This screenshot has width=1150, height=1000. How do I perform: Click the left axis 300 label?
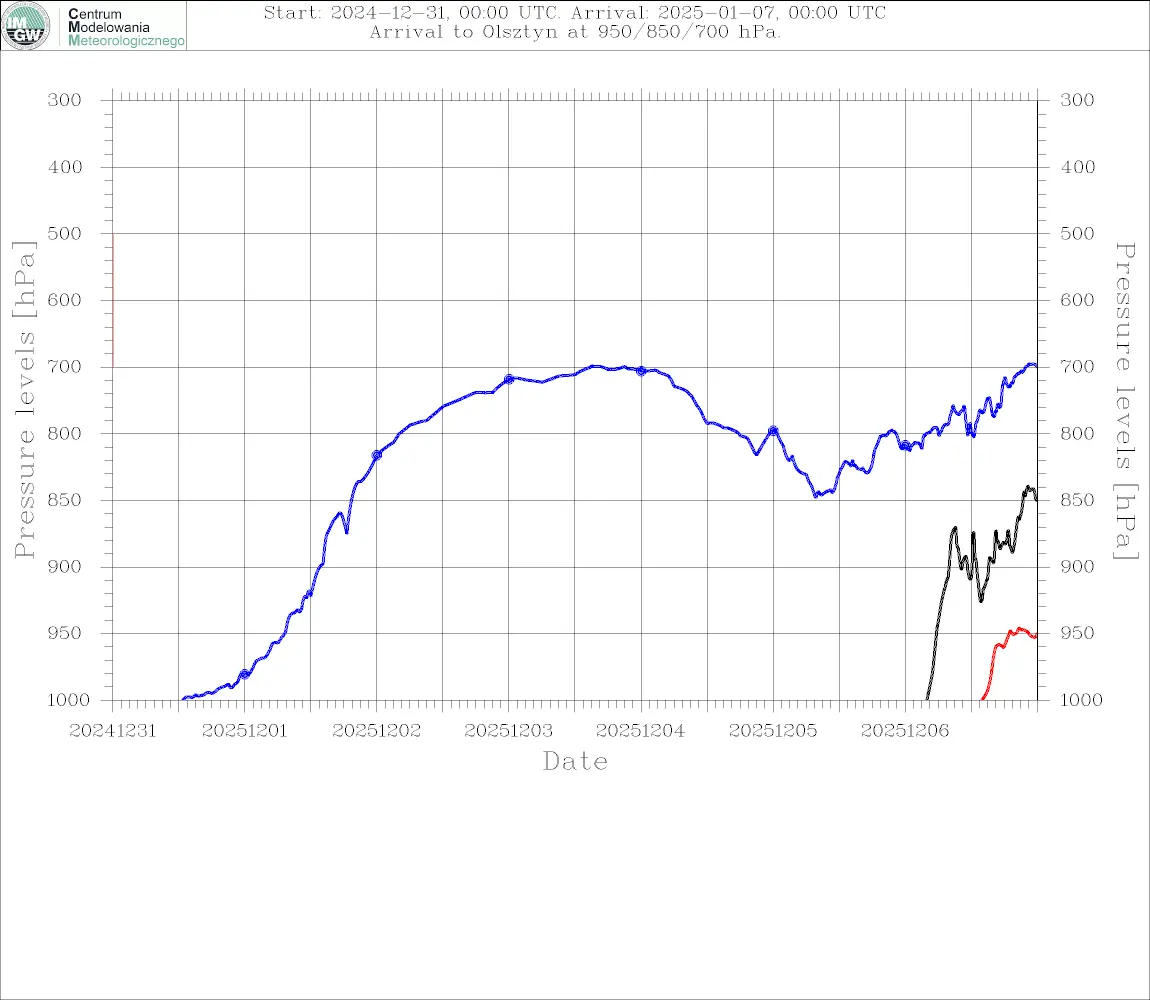click(65, 100)
